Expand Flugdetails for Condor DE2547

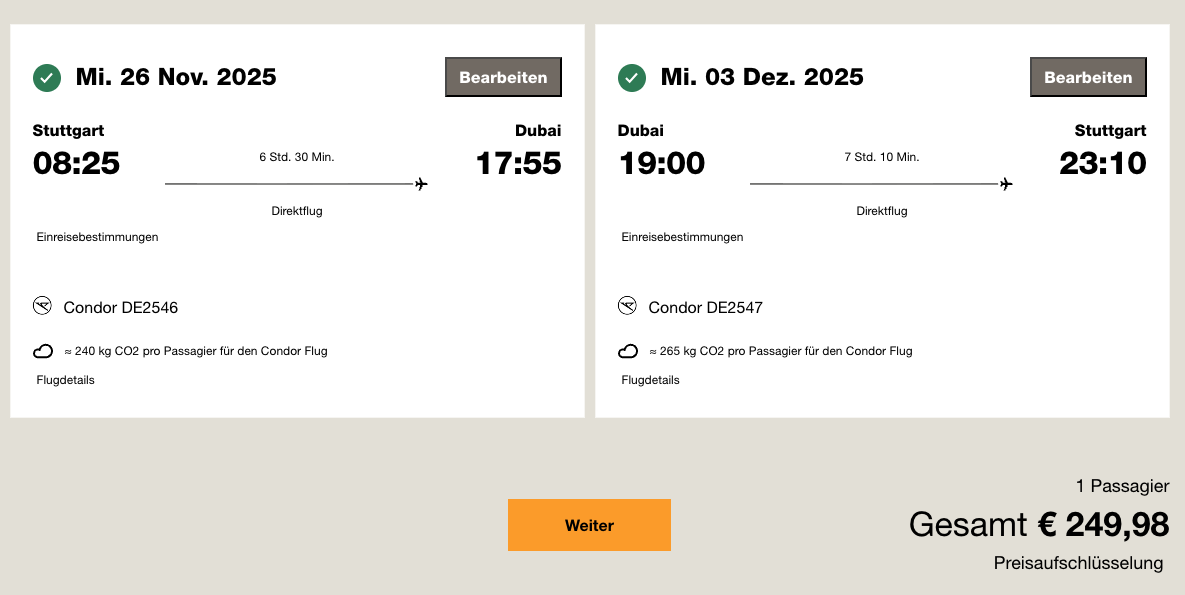[x=650, y=380]
